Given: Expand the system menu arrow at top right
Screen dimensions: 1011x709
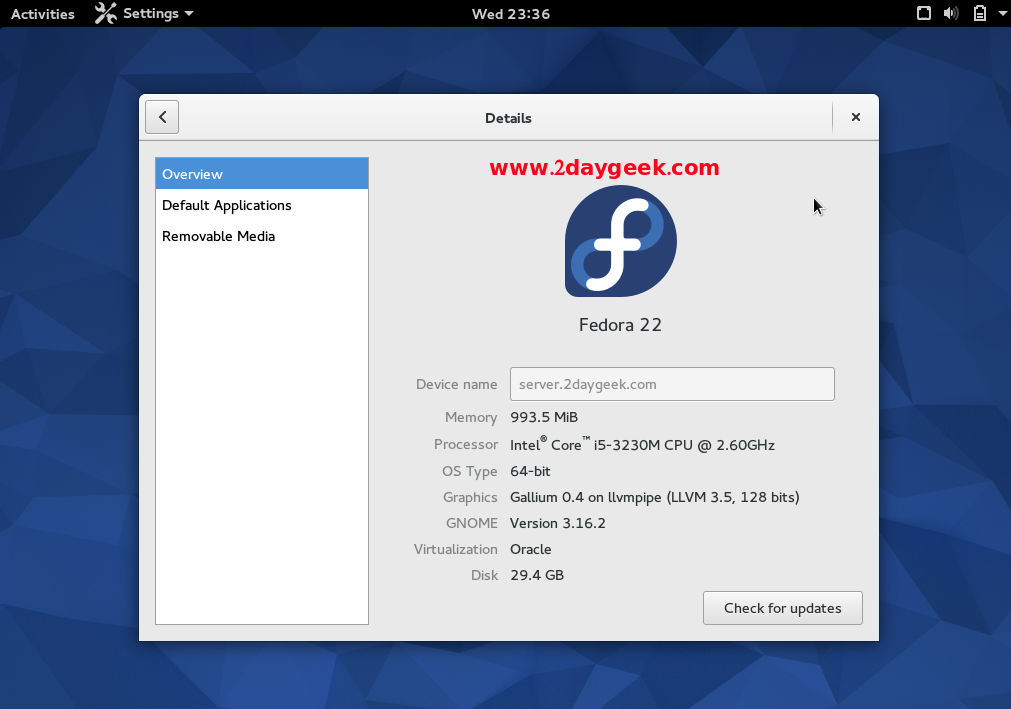Looking at the screenshot, I should point(1003,13).
